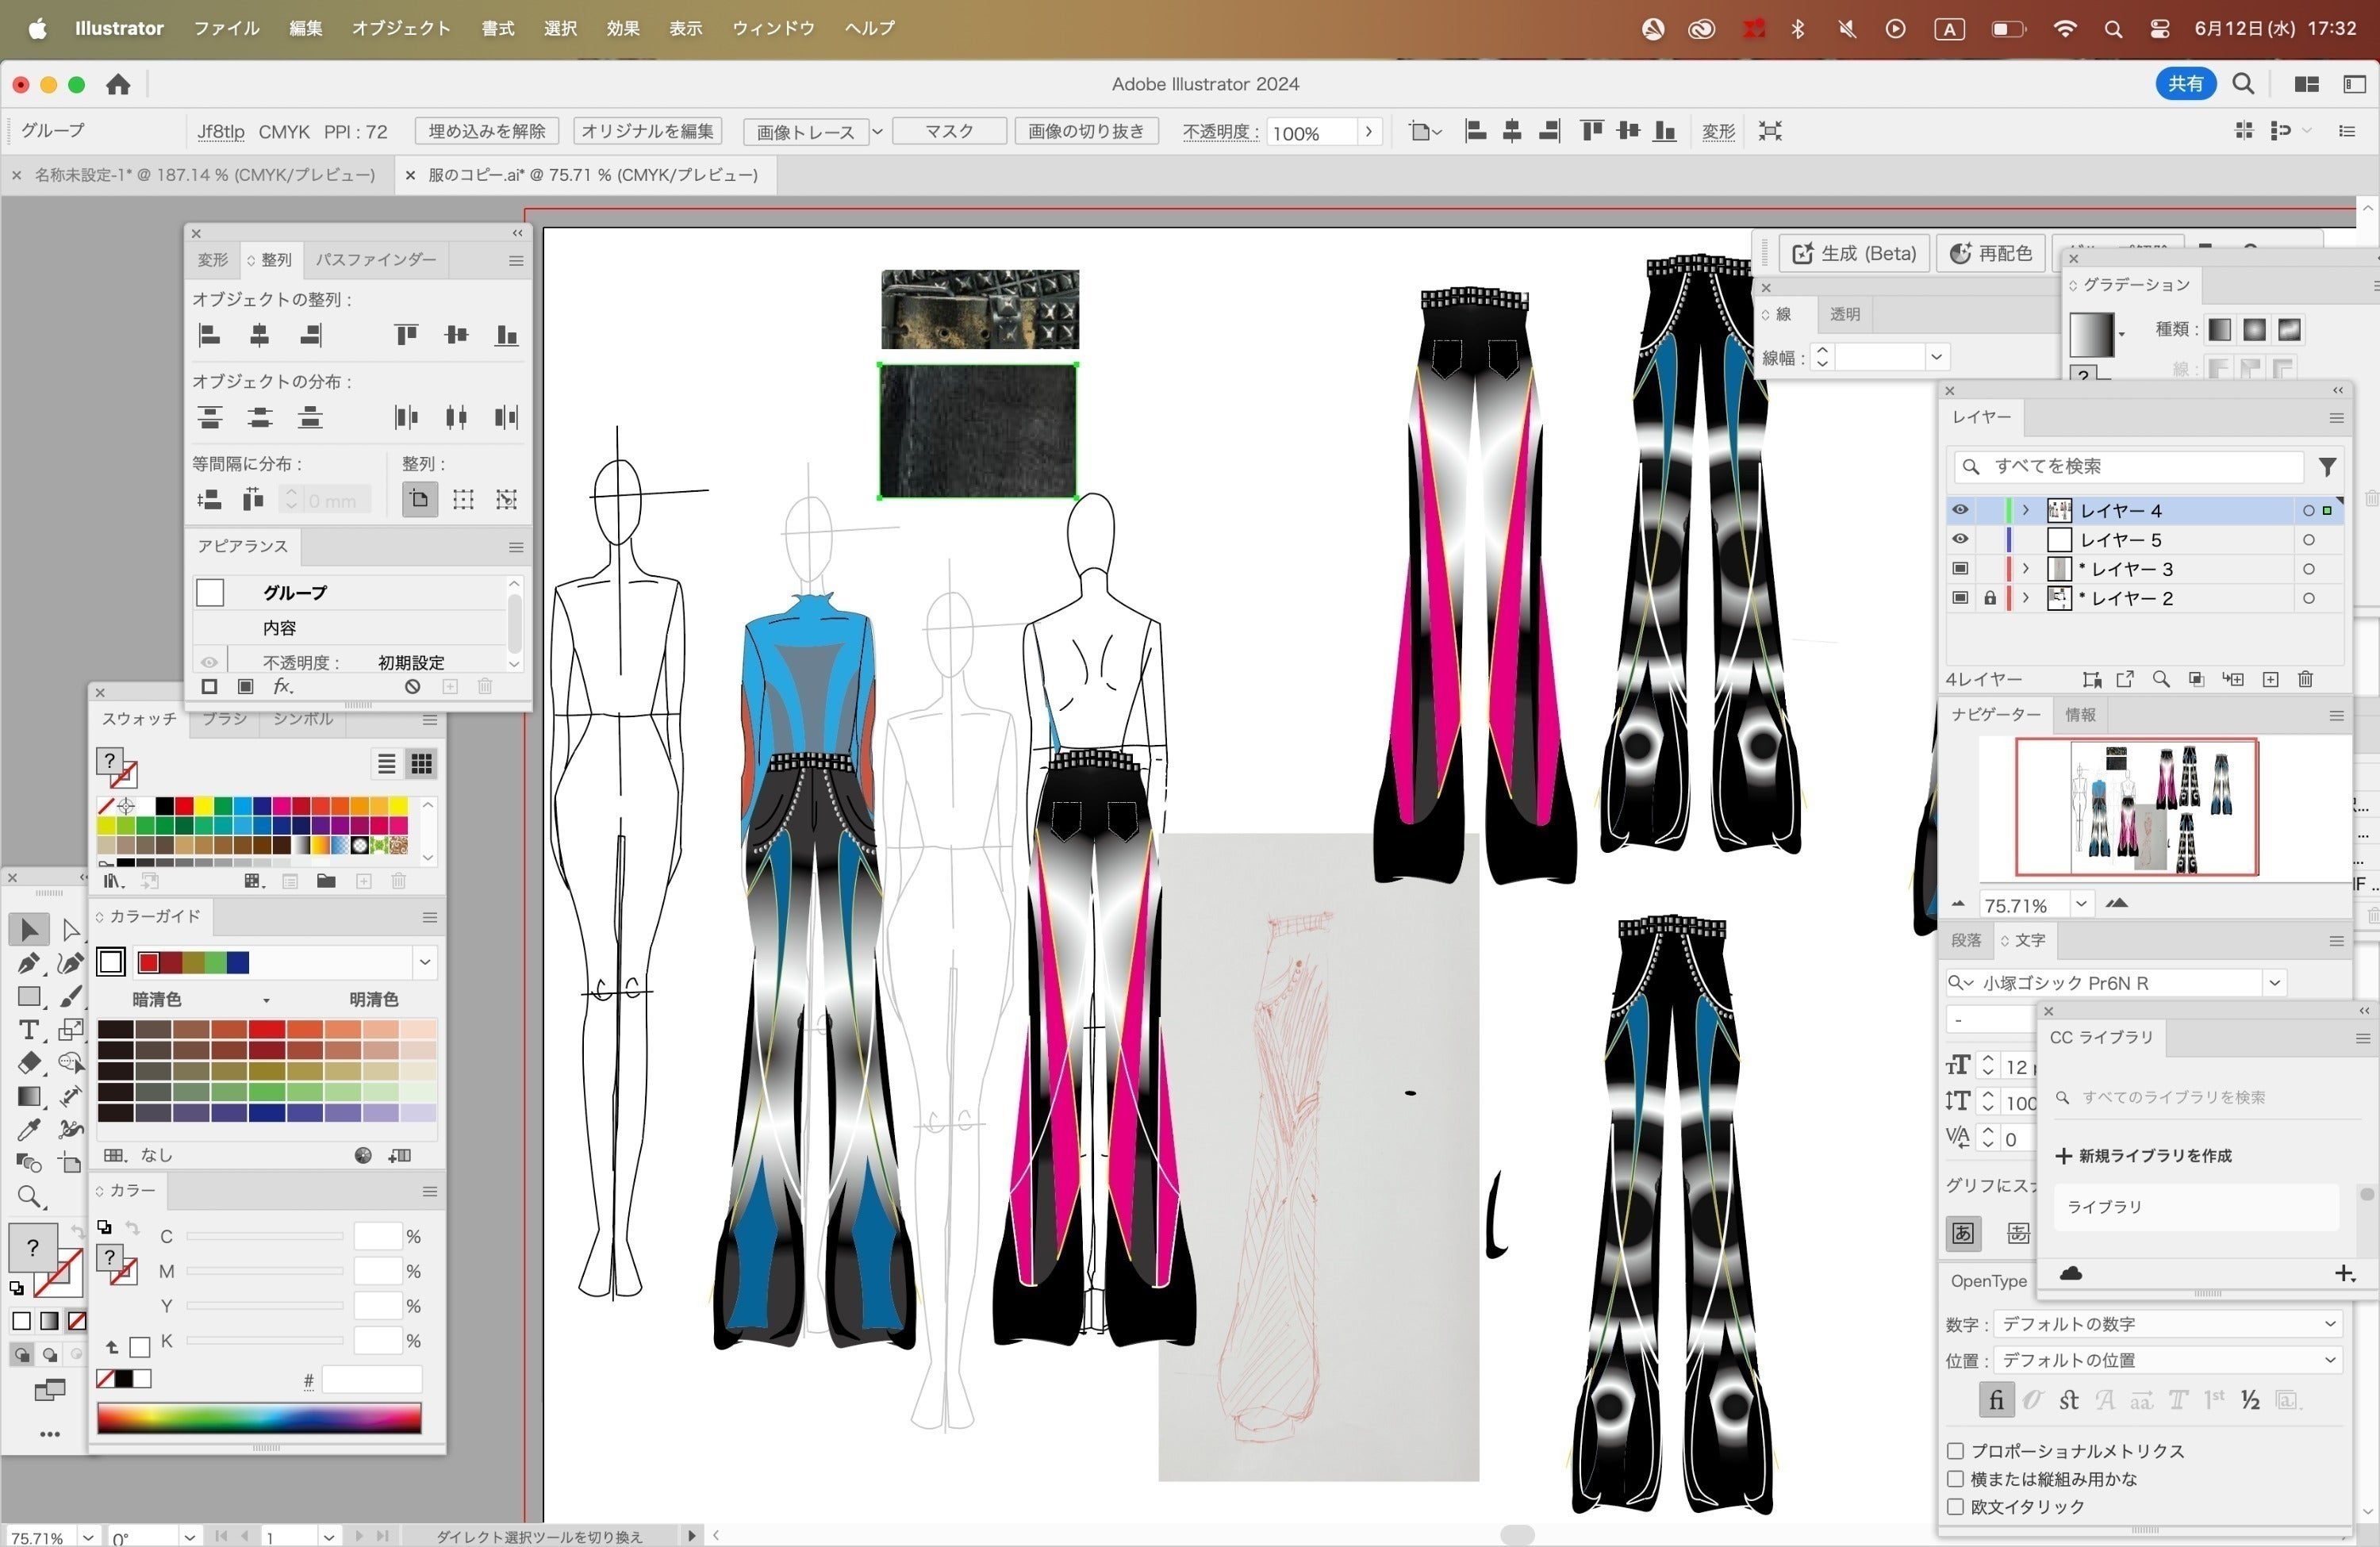Image resolution: width=2380 pixels, height=1547 pixels.
Task: Check the 欧文イタリック checkbox
Action: point(1956,1506)
